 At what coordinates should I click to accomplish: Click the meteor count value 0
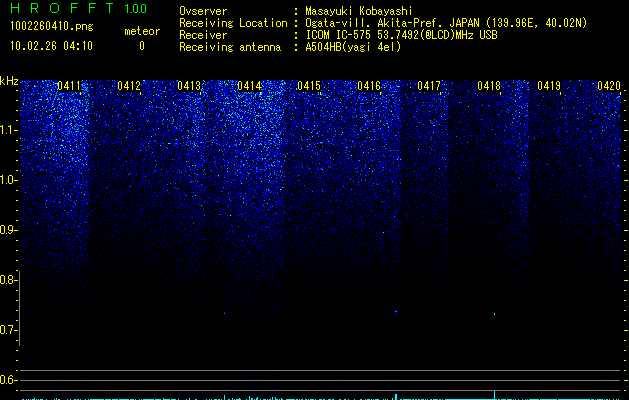[x=142, y=46]
